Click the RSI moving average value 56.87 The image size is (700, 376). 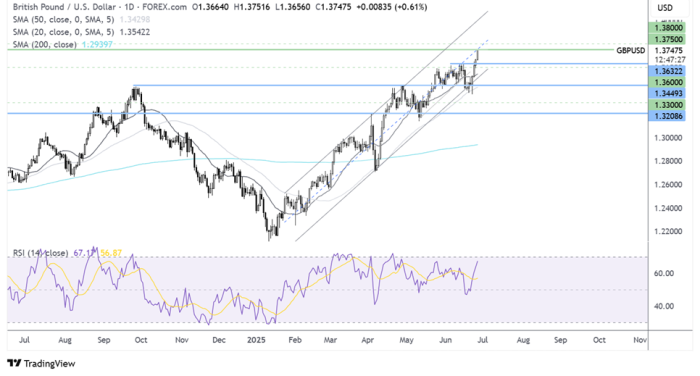(x=111, y=253)
